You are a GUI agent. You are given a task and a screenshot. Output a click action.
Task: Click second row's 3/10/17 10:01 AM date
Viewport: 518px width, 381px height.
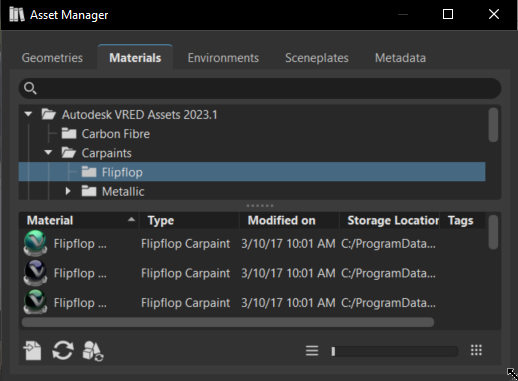[x=288, y=273]
